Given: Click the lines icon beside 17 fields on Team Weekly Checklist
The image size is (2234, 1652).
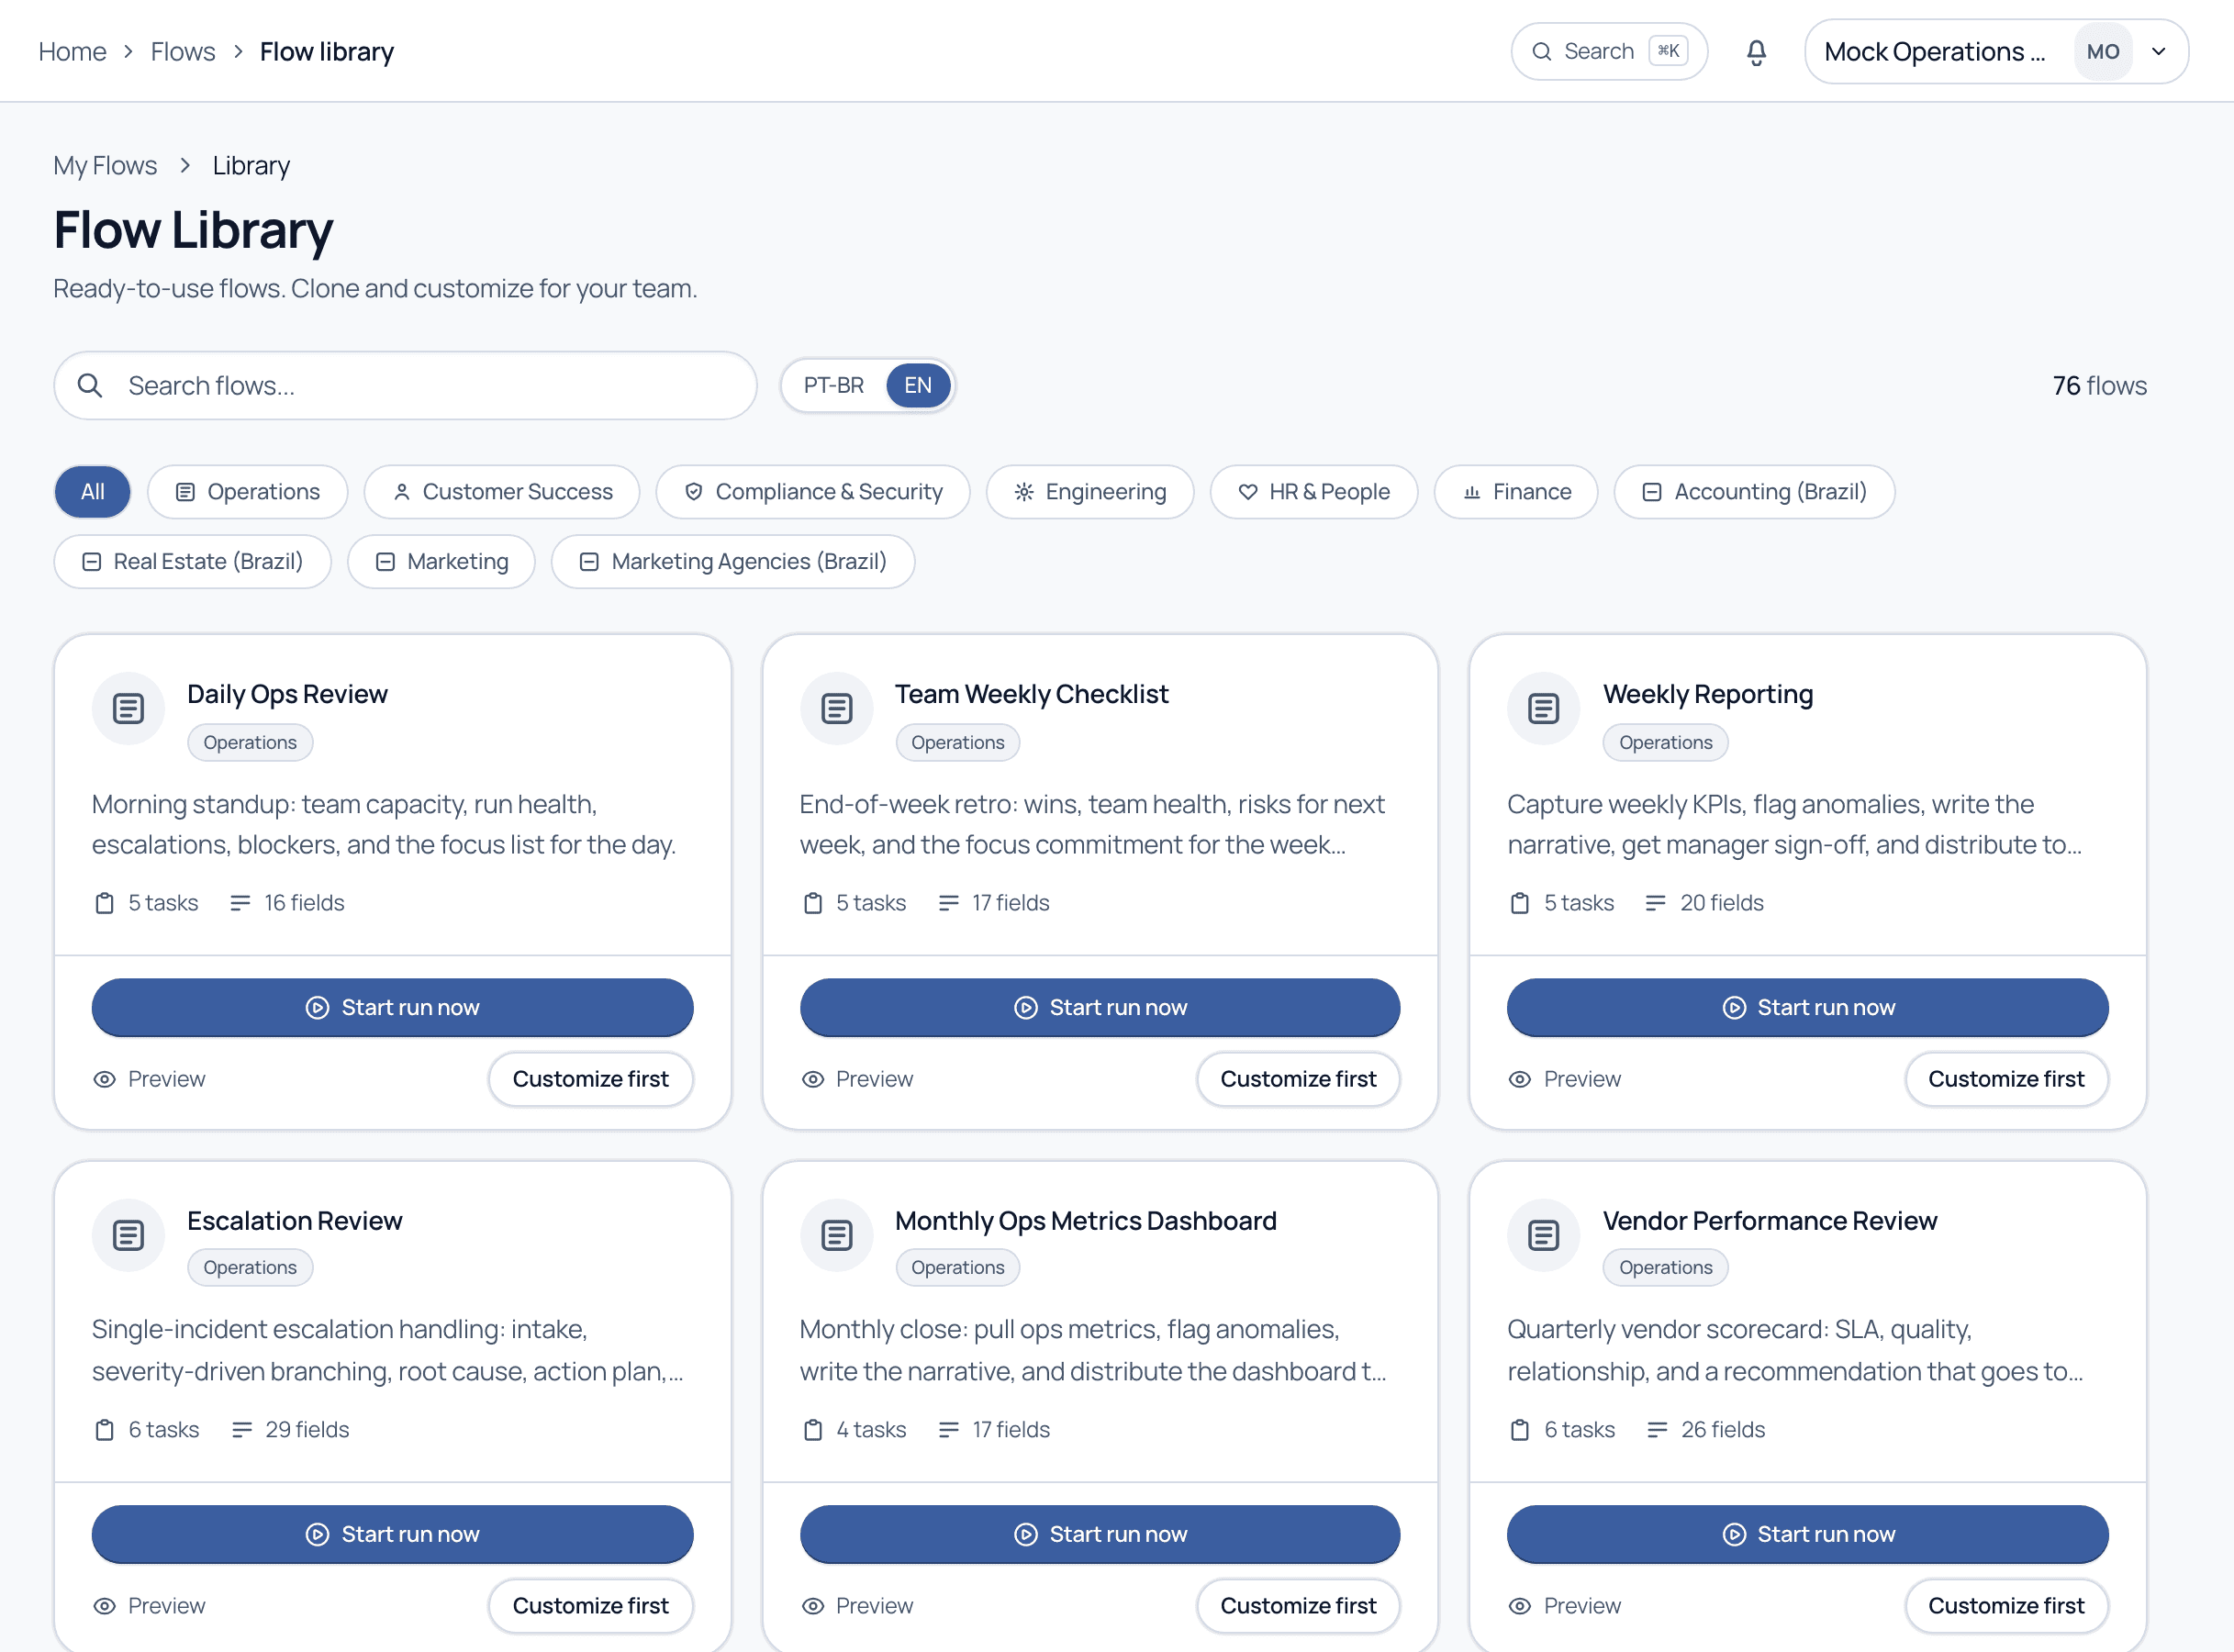Looking at the screenshot, I should click(x=948, y=903).
